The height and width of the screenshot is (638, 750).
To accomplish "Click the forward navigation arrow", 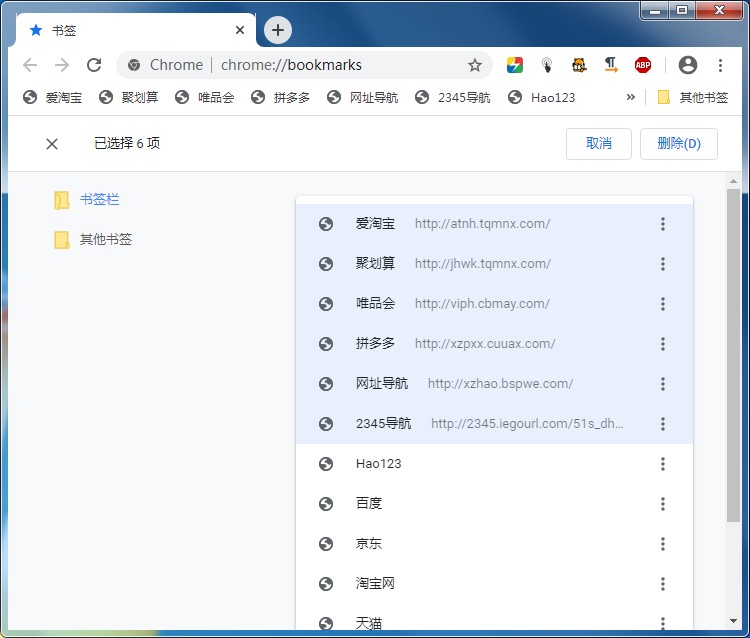I will (62, 65).
